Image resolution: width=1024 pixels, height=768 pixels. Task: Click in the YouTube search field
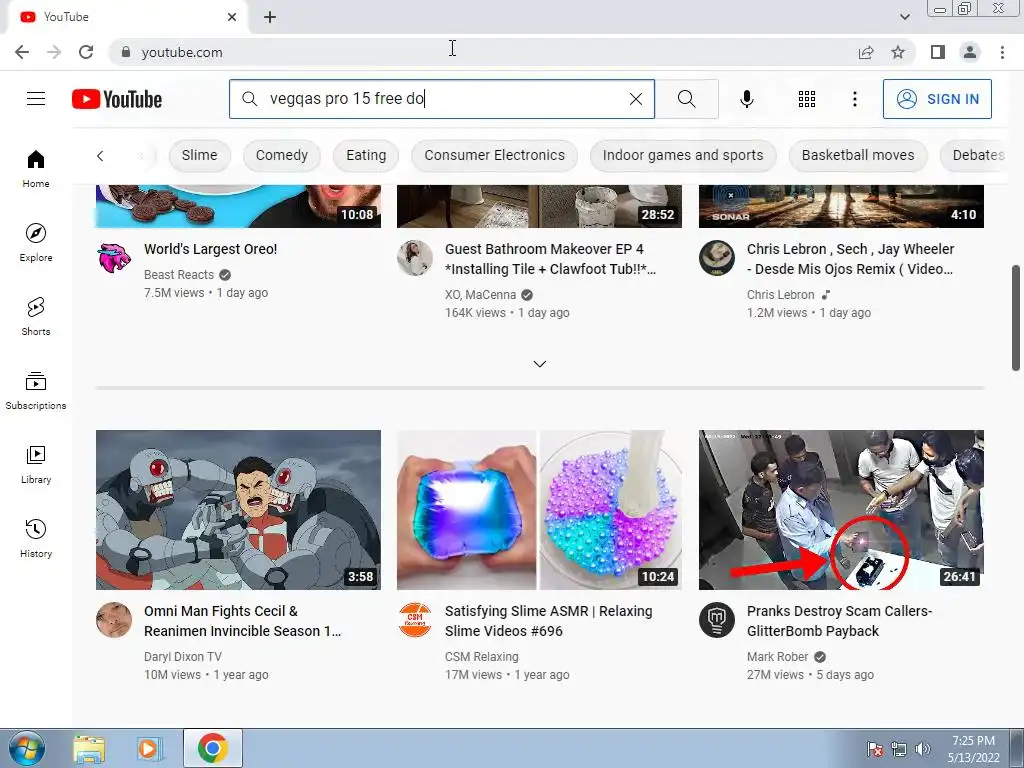pyautogui.click(x=441, y=99)
